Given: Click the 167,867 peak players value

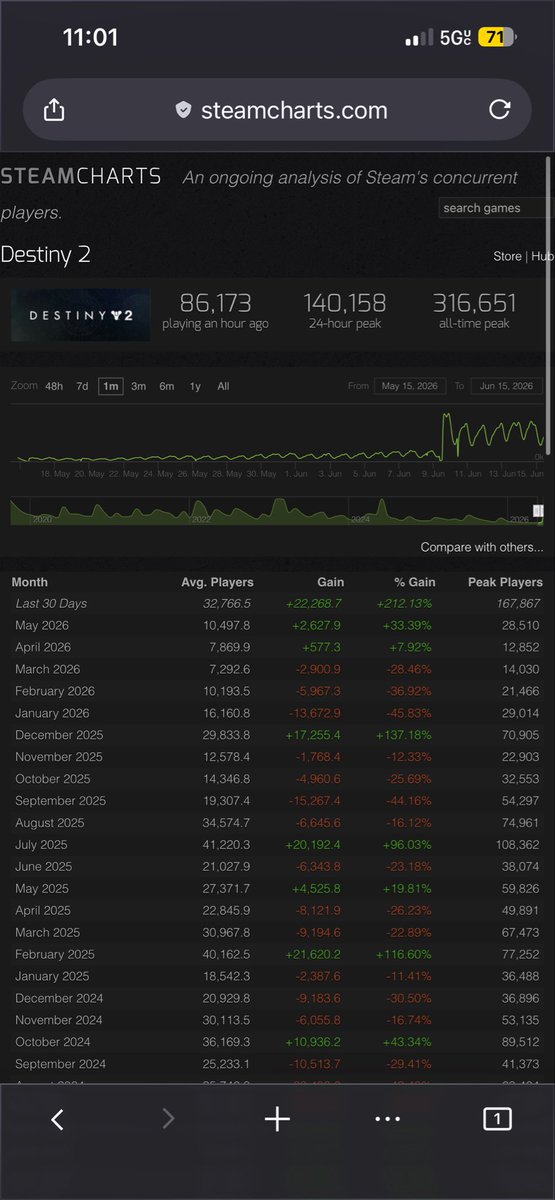Looking at the screenshot, I should pyautogui.click(x=517, y=603).
